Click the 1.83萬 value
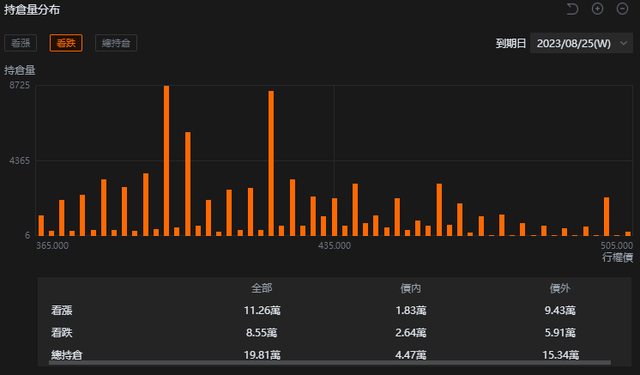The width and height of the screenshot is (640, 375). coord(411,311)
